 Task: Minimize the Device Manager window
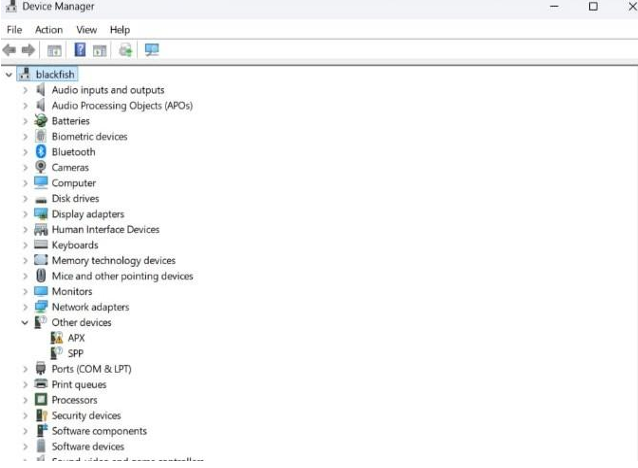(554, 7)
